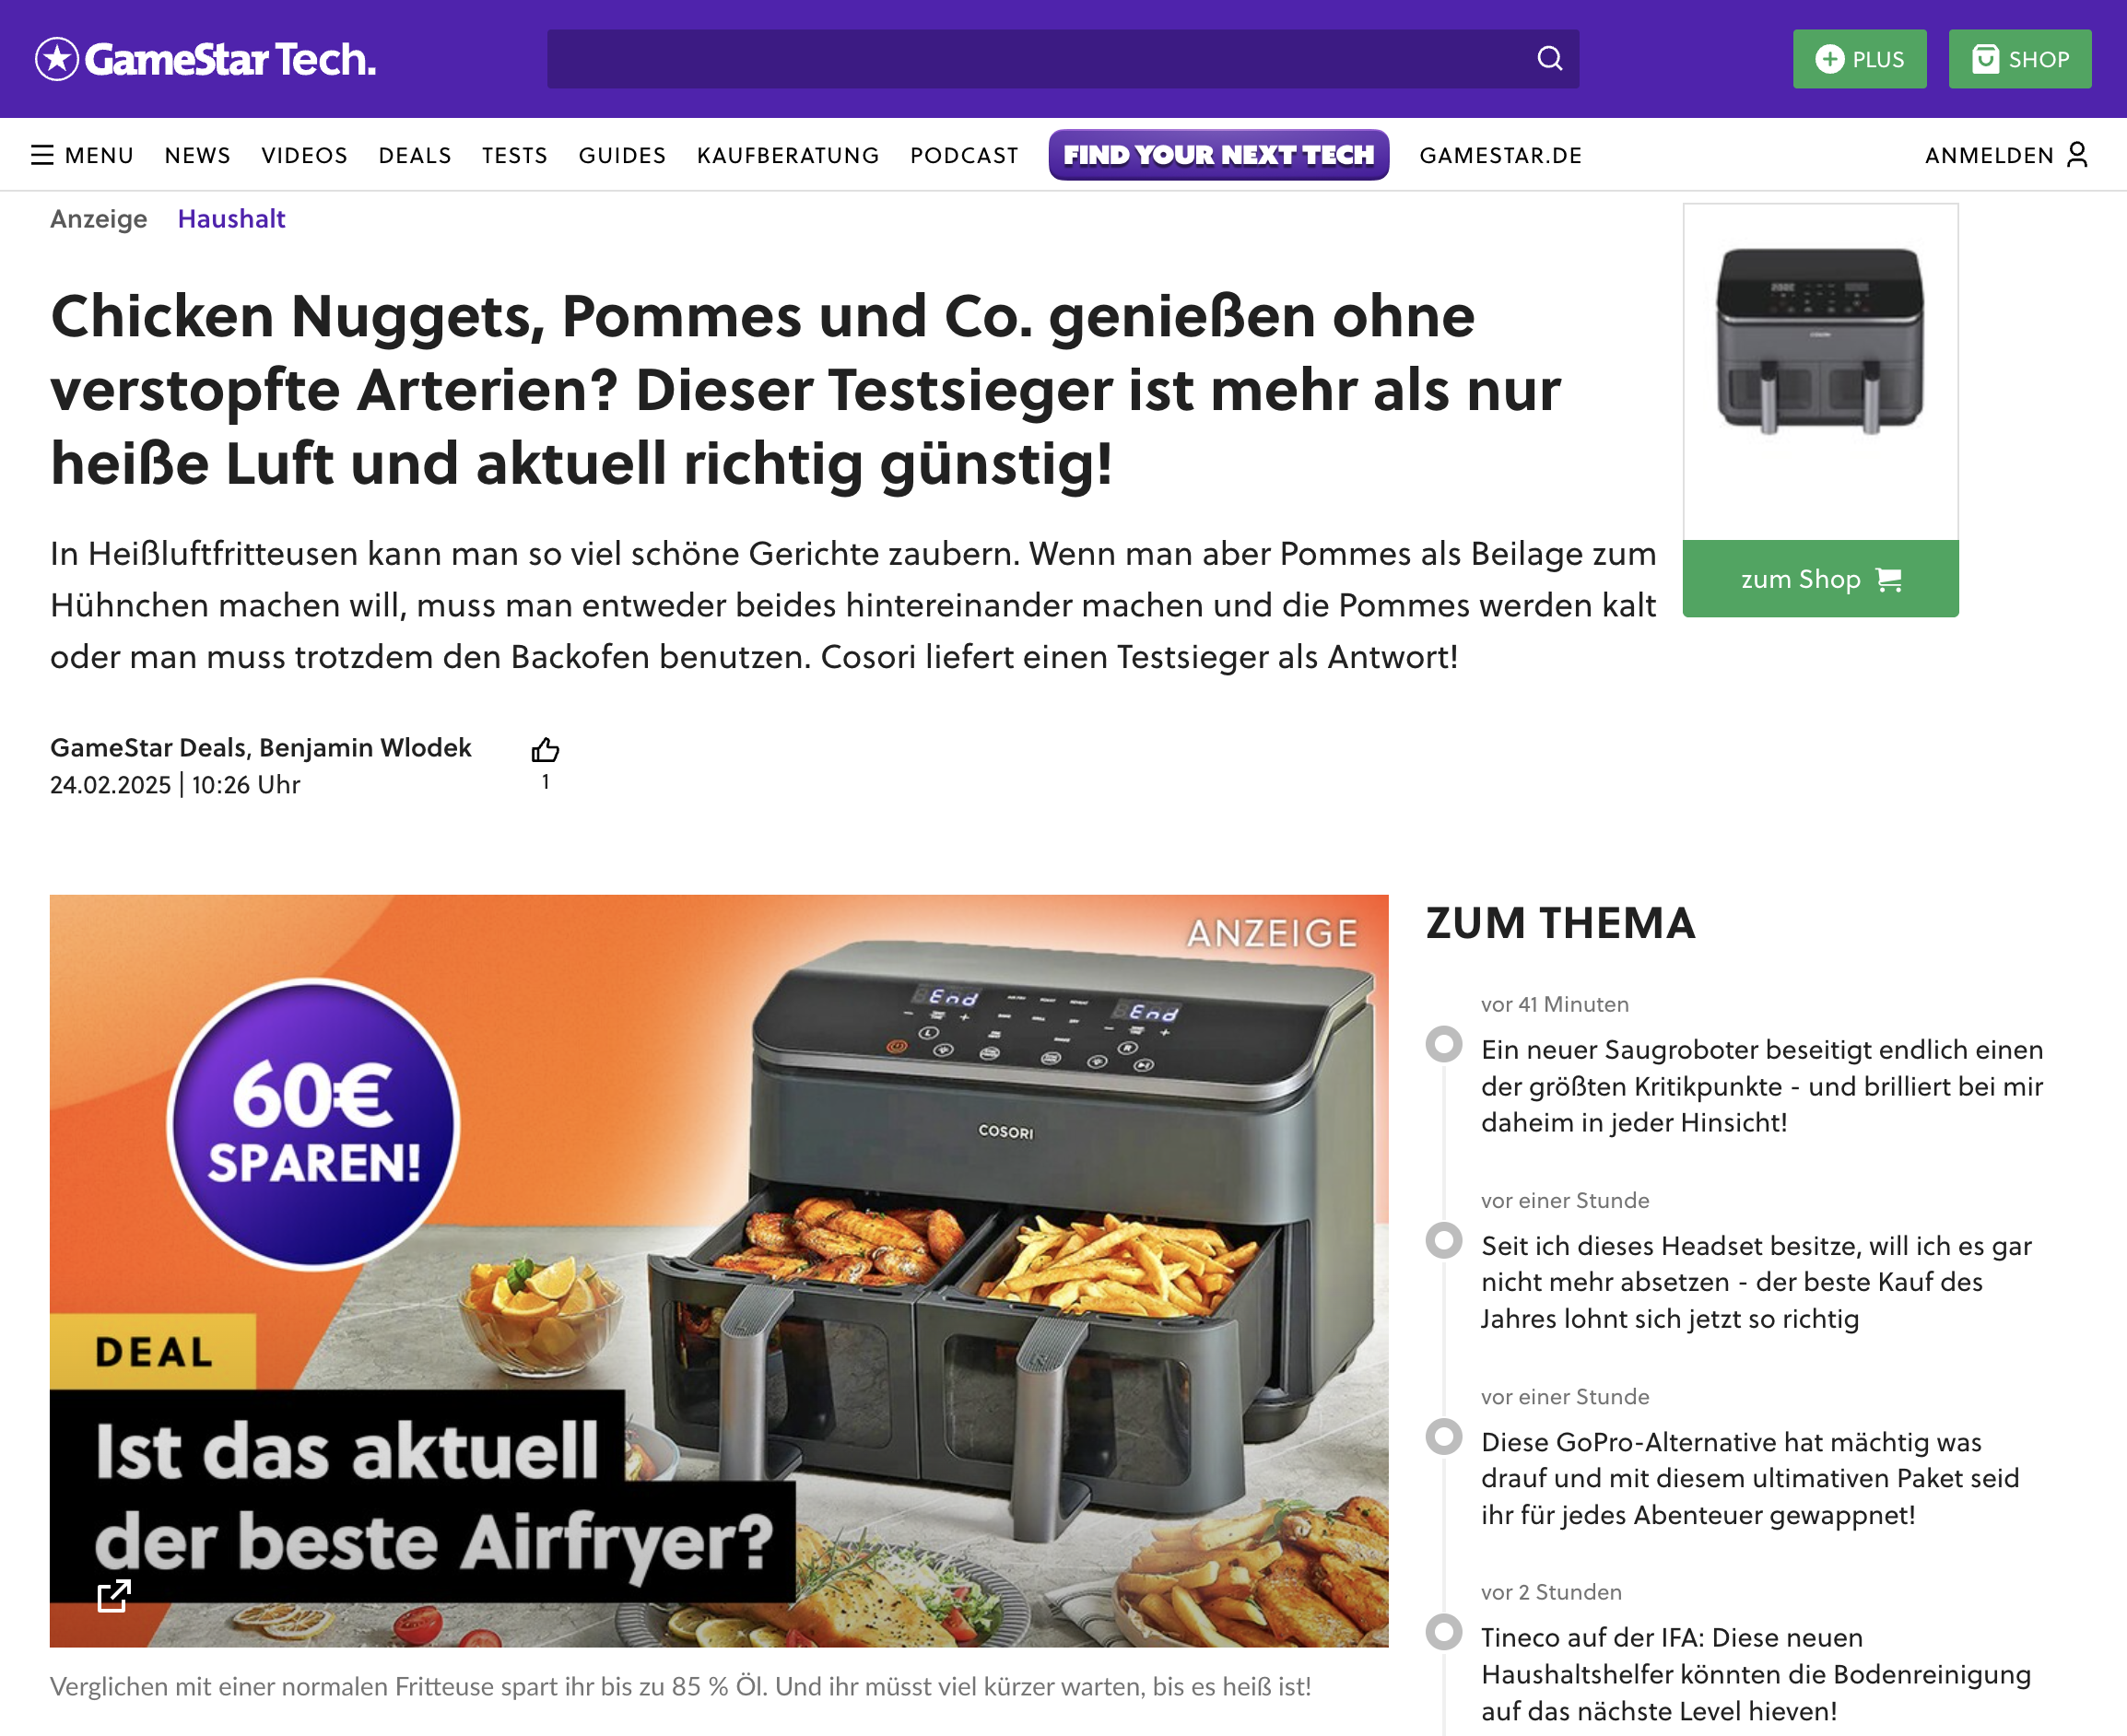Click the PLUS button
Screen dimensions: 2127x1736
pyautogui.click(x=1859, y=59)
